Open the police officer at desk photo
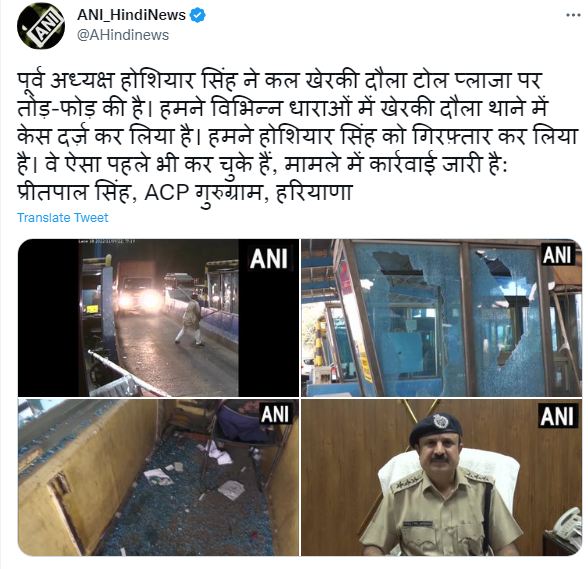Screen dimensions: 588x569 (441, 477)
